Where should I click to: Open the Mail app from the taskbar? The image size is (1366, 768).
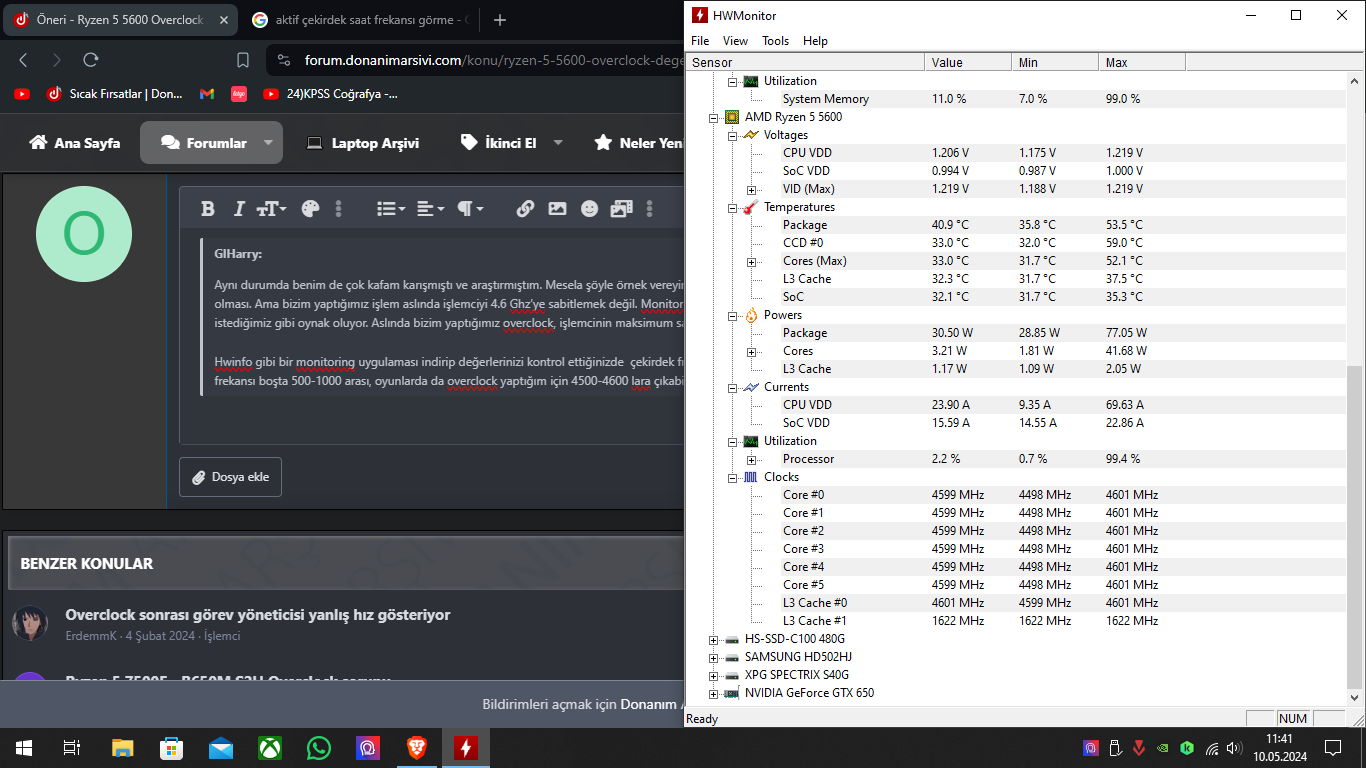point(221,747)
